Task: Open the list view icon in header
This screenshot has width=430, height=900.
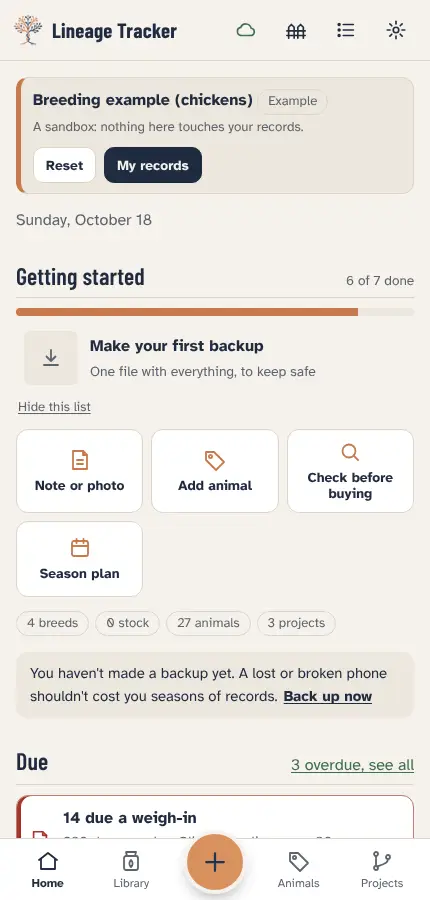Action: click(x=346, y=30)
